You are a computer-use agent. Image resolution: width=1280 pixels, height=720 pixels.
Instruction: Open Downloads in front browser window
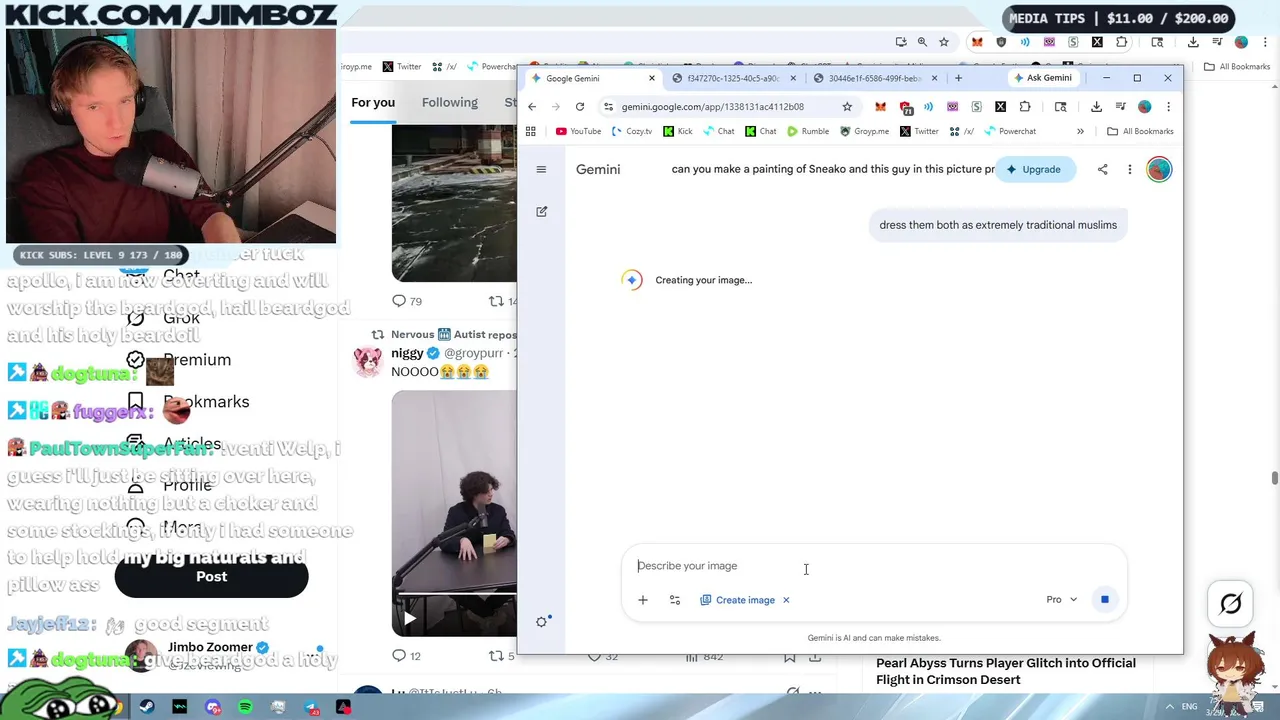[x=1096, y=106]
